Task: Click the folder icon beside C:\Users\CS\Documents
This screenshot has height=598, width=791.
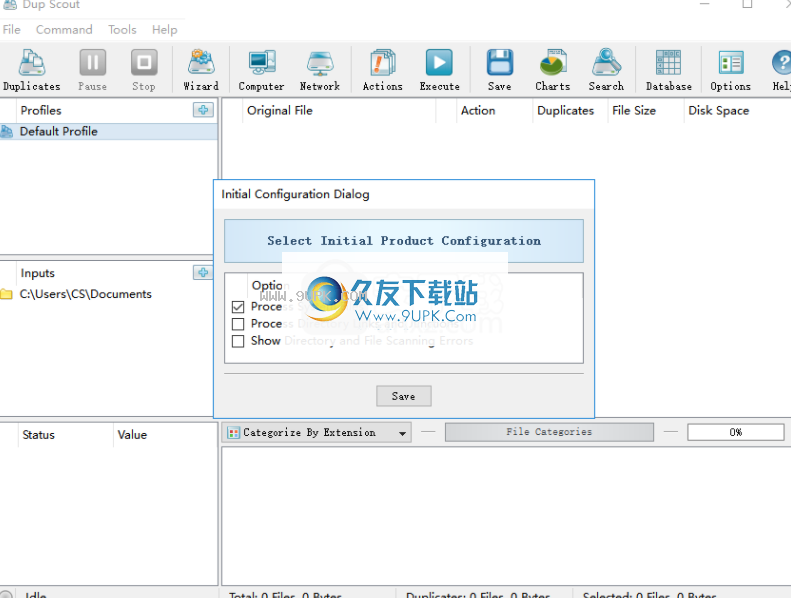Action: click(7, 294)
